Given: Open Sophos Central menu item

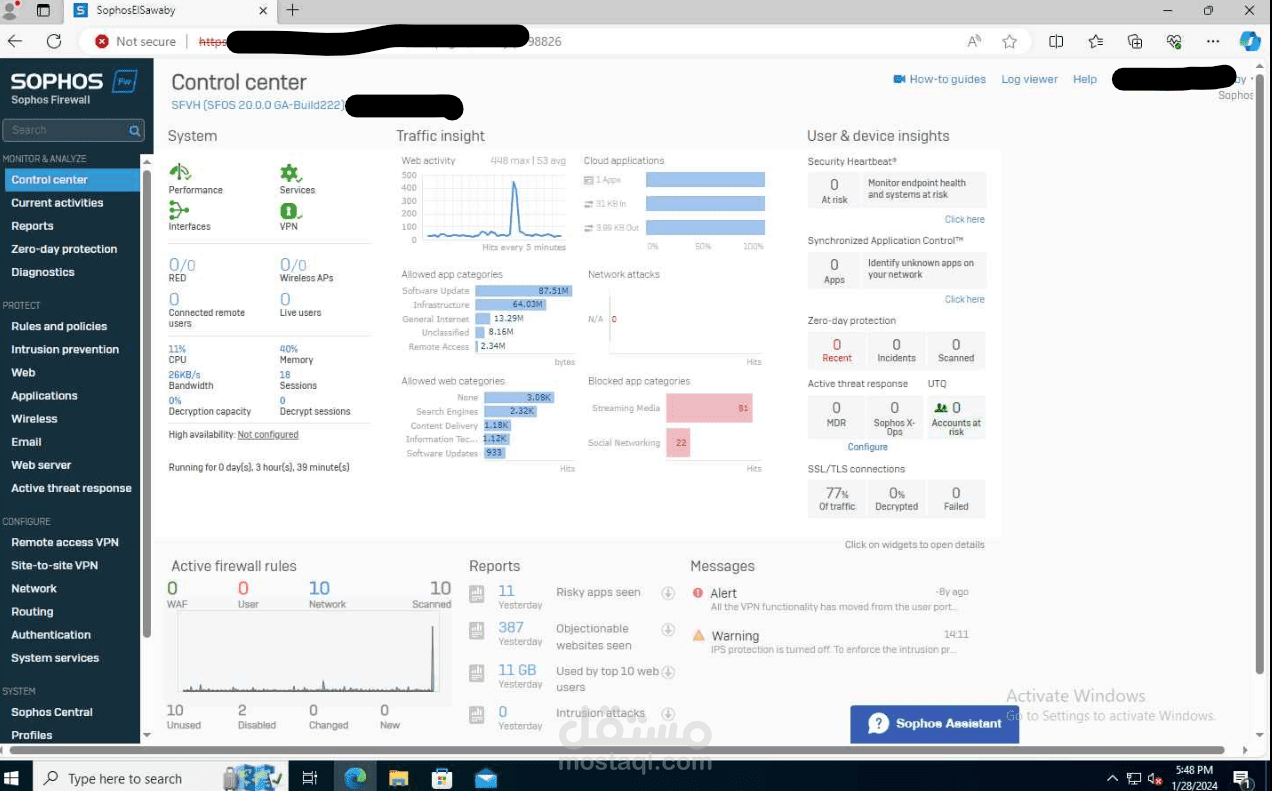Looking at the screenshot, I should (x=52, y=712).
